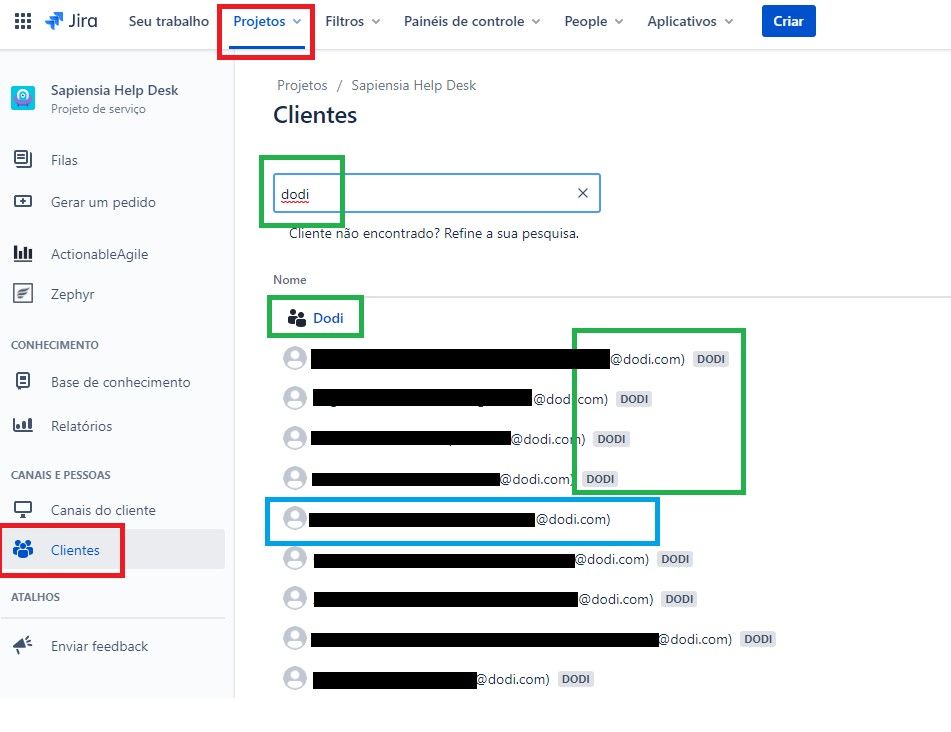Click avatar of the customer without DODI tag
Viewport: 951px width, 732px height.
click(295, 518)
